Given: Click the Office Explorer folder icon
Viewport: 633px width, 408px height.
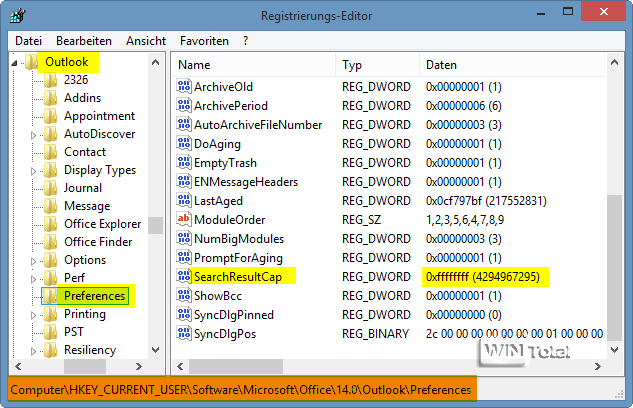Looking at the screenshot, I should coord(50,224).
